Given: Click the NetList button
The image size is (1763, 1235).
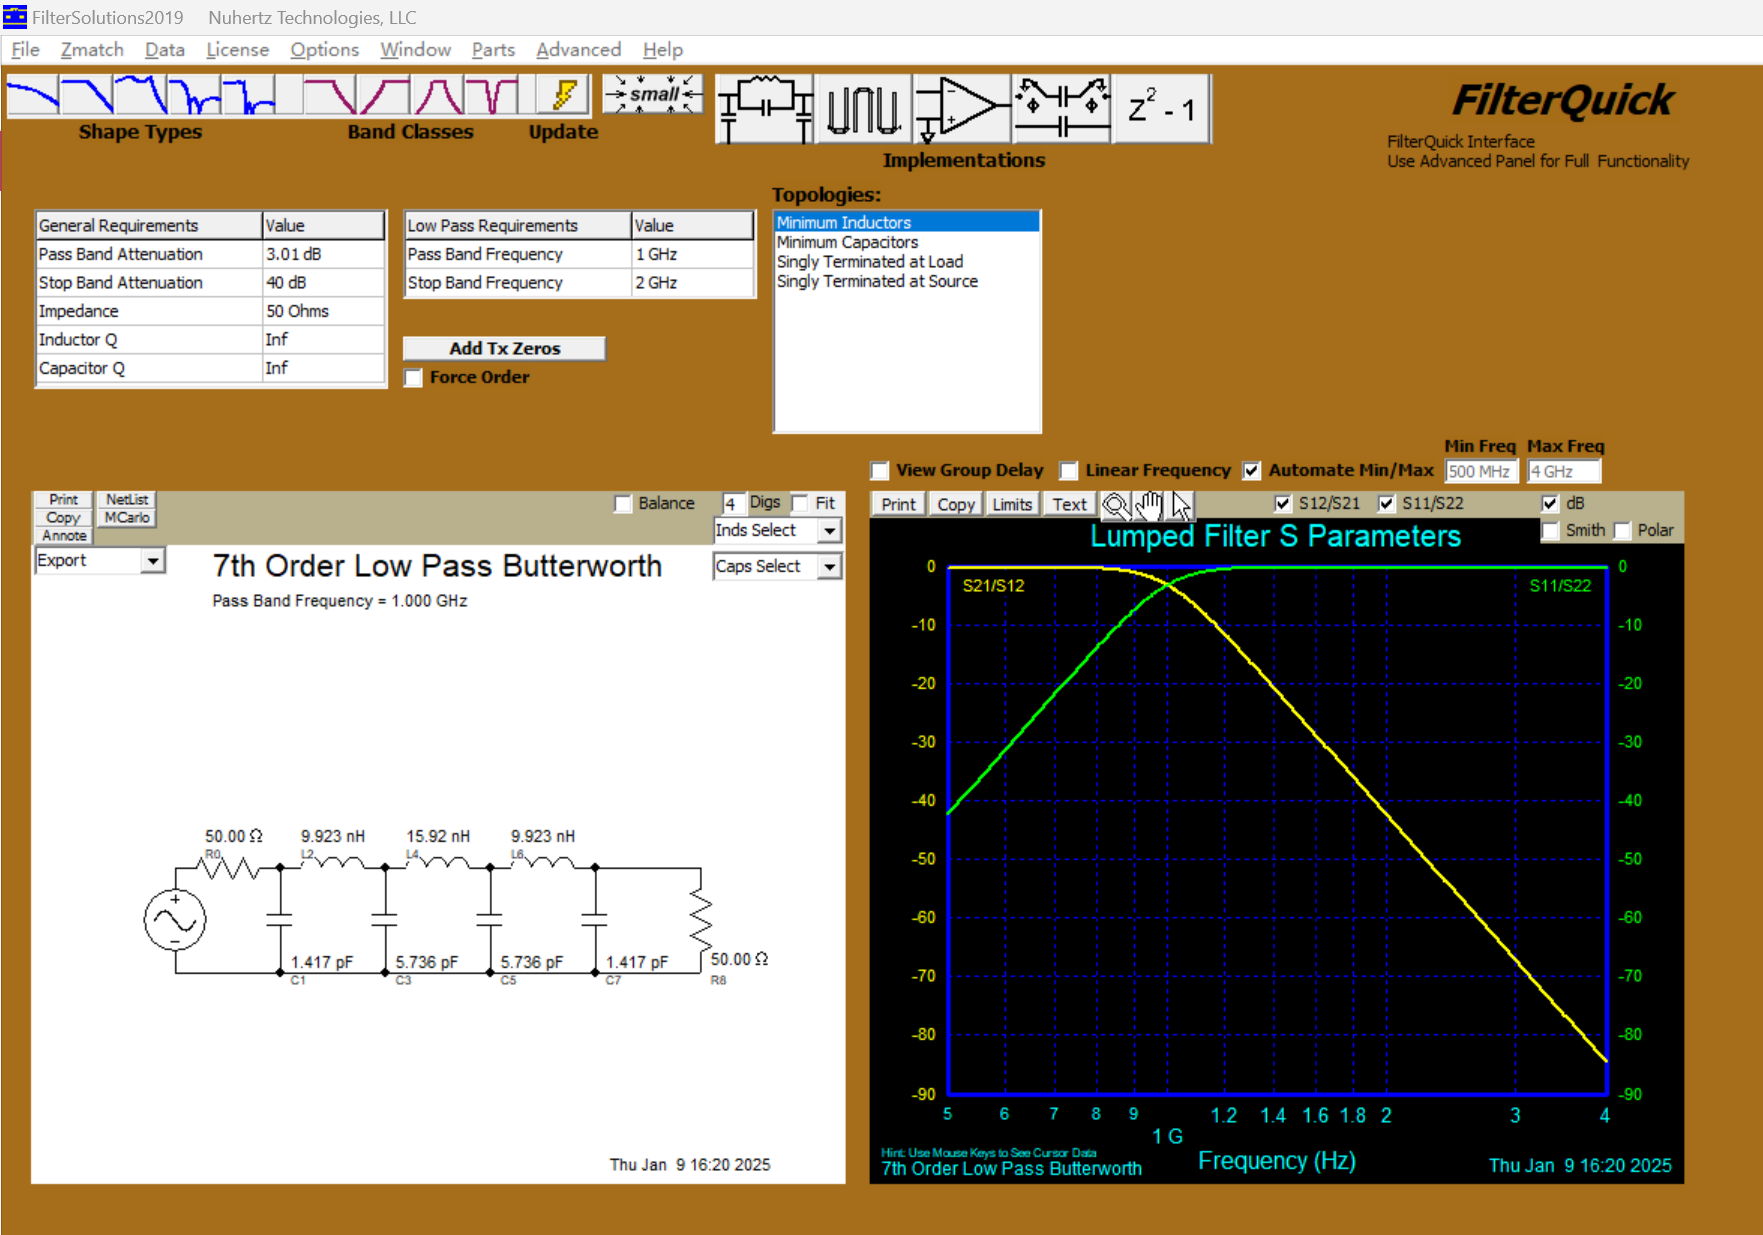Looking at the screenshot, I should coord(127,499).
